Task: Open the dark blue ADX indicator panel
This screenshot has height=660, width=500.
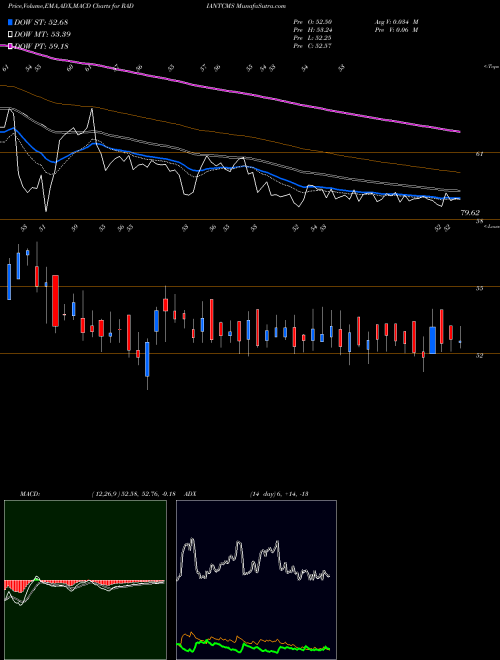Action: [x=256, y=580]
